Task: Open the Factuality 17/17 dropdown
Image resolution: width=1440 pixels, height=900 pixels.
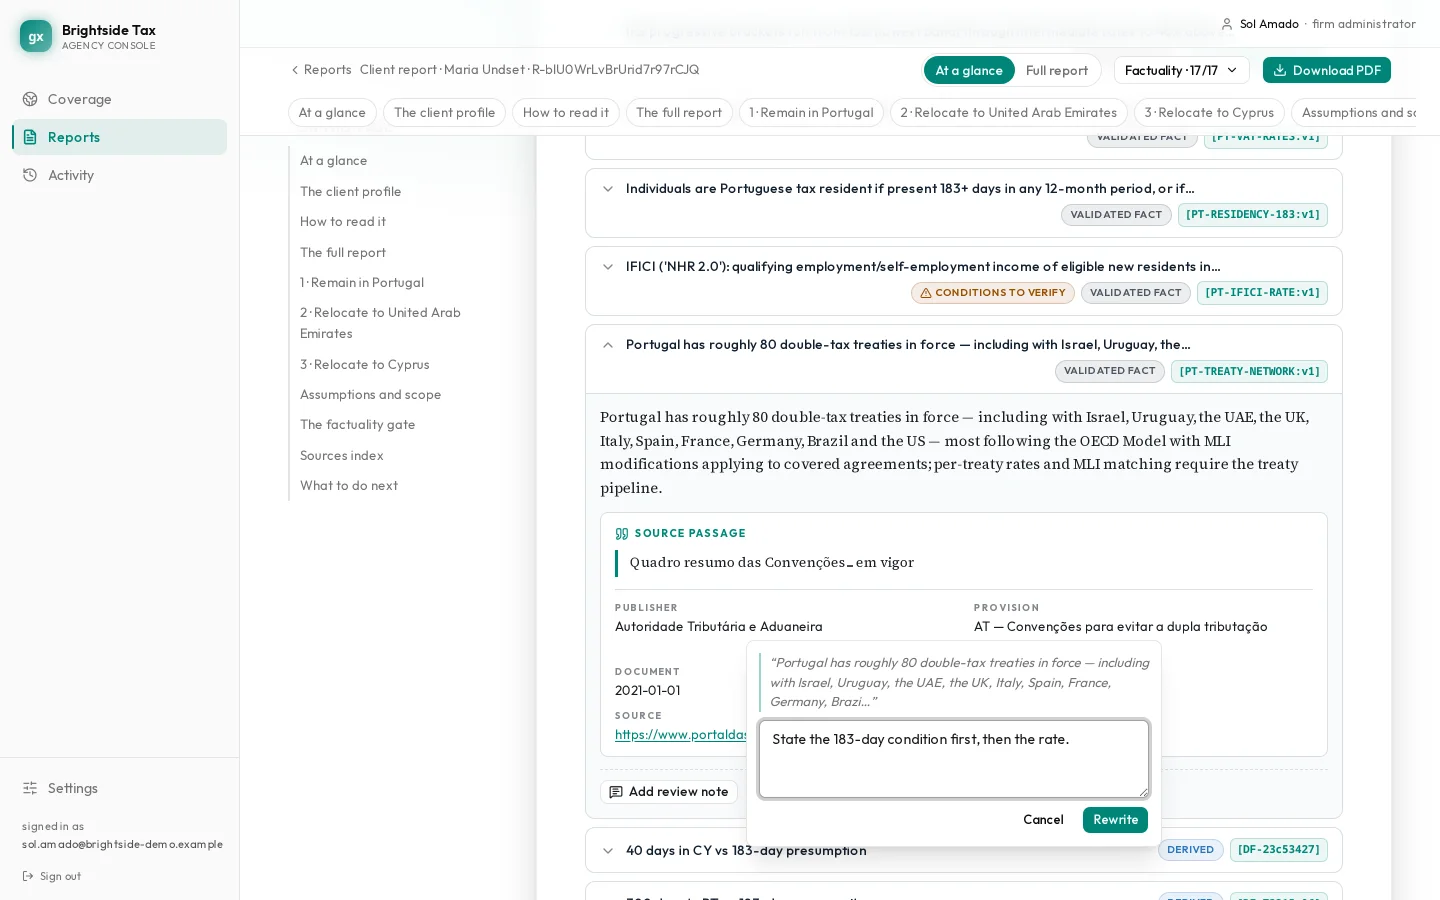Action: (x=1181, y=70)
